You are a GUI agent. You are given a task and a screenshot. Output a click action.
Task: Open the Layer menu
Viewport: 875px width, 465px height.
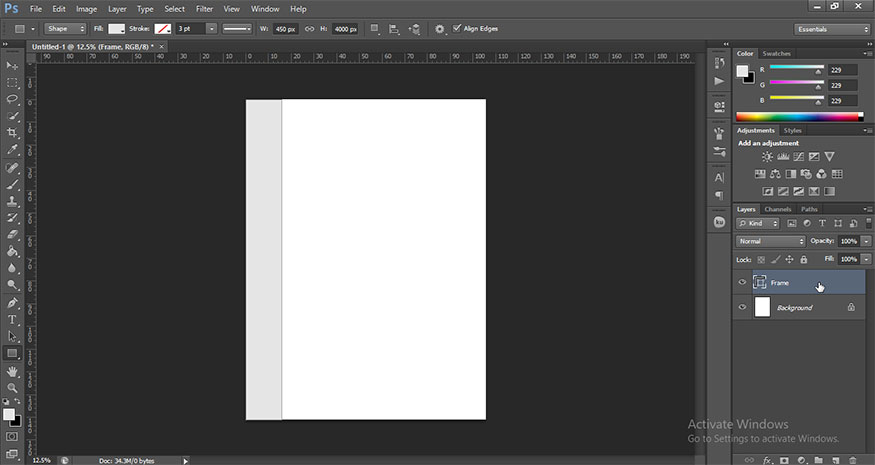click(x=117, y=9)
